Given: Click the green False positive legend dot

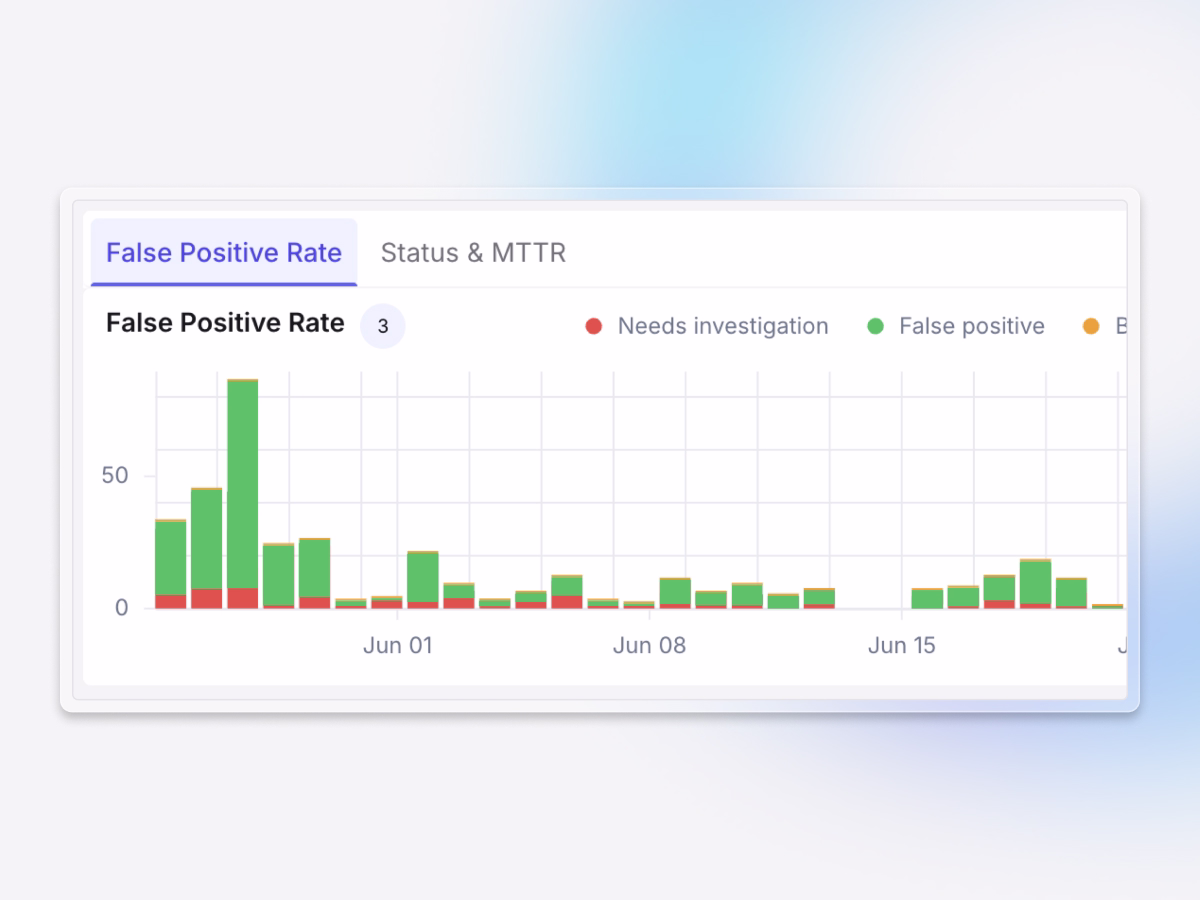Looking at the screenshot, I should [x=875, y=326].
